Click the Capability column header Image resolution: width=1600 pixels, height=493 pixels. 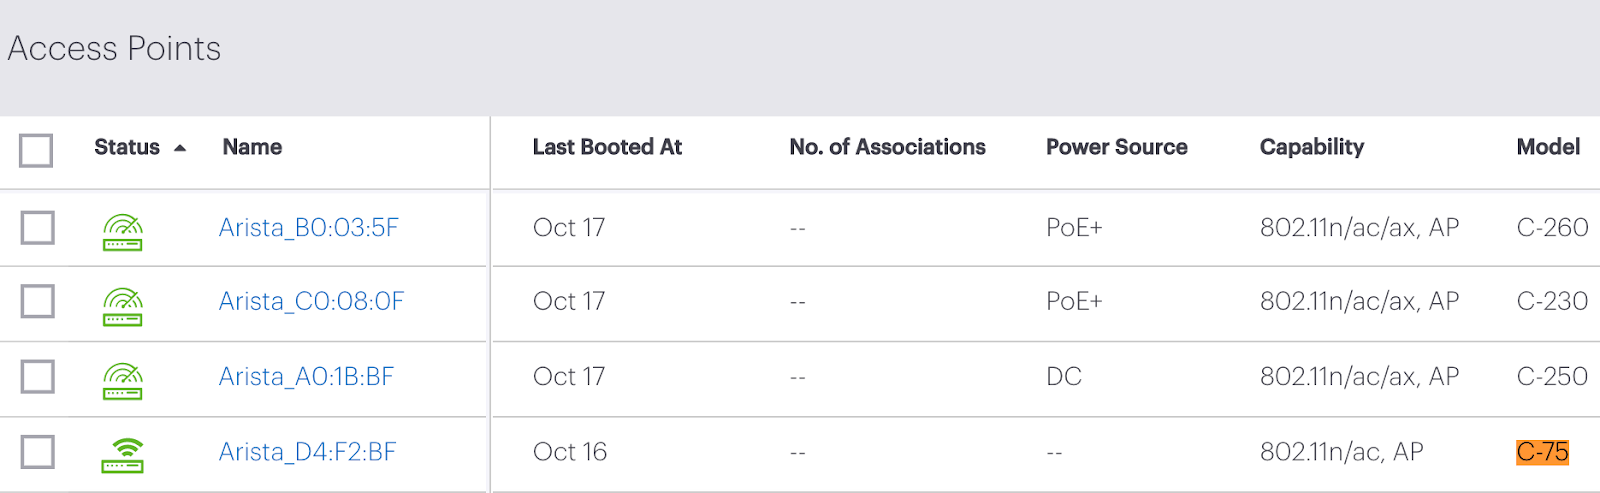coord(1312,147)
